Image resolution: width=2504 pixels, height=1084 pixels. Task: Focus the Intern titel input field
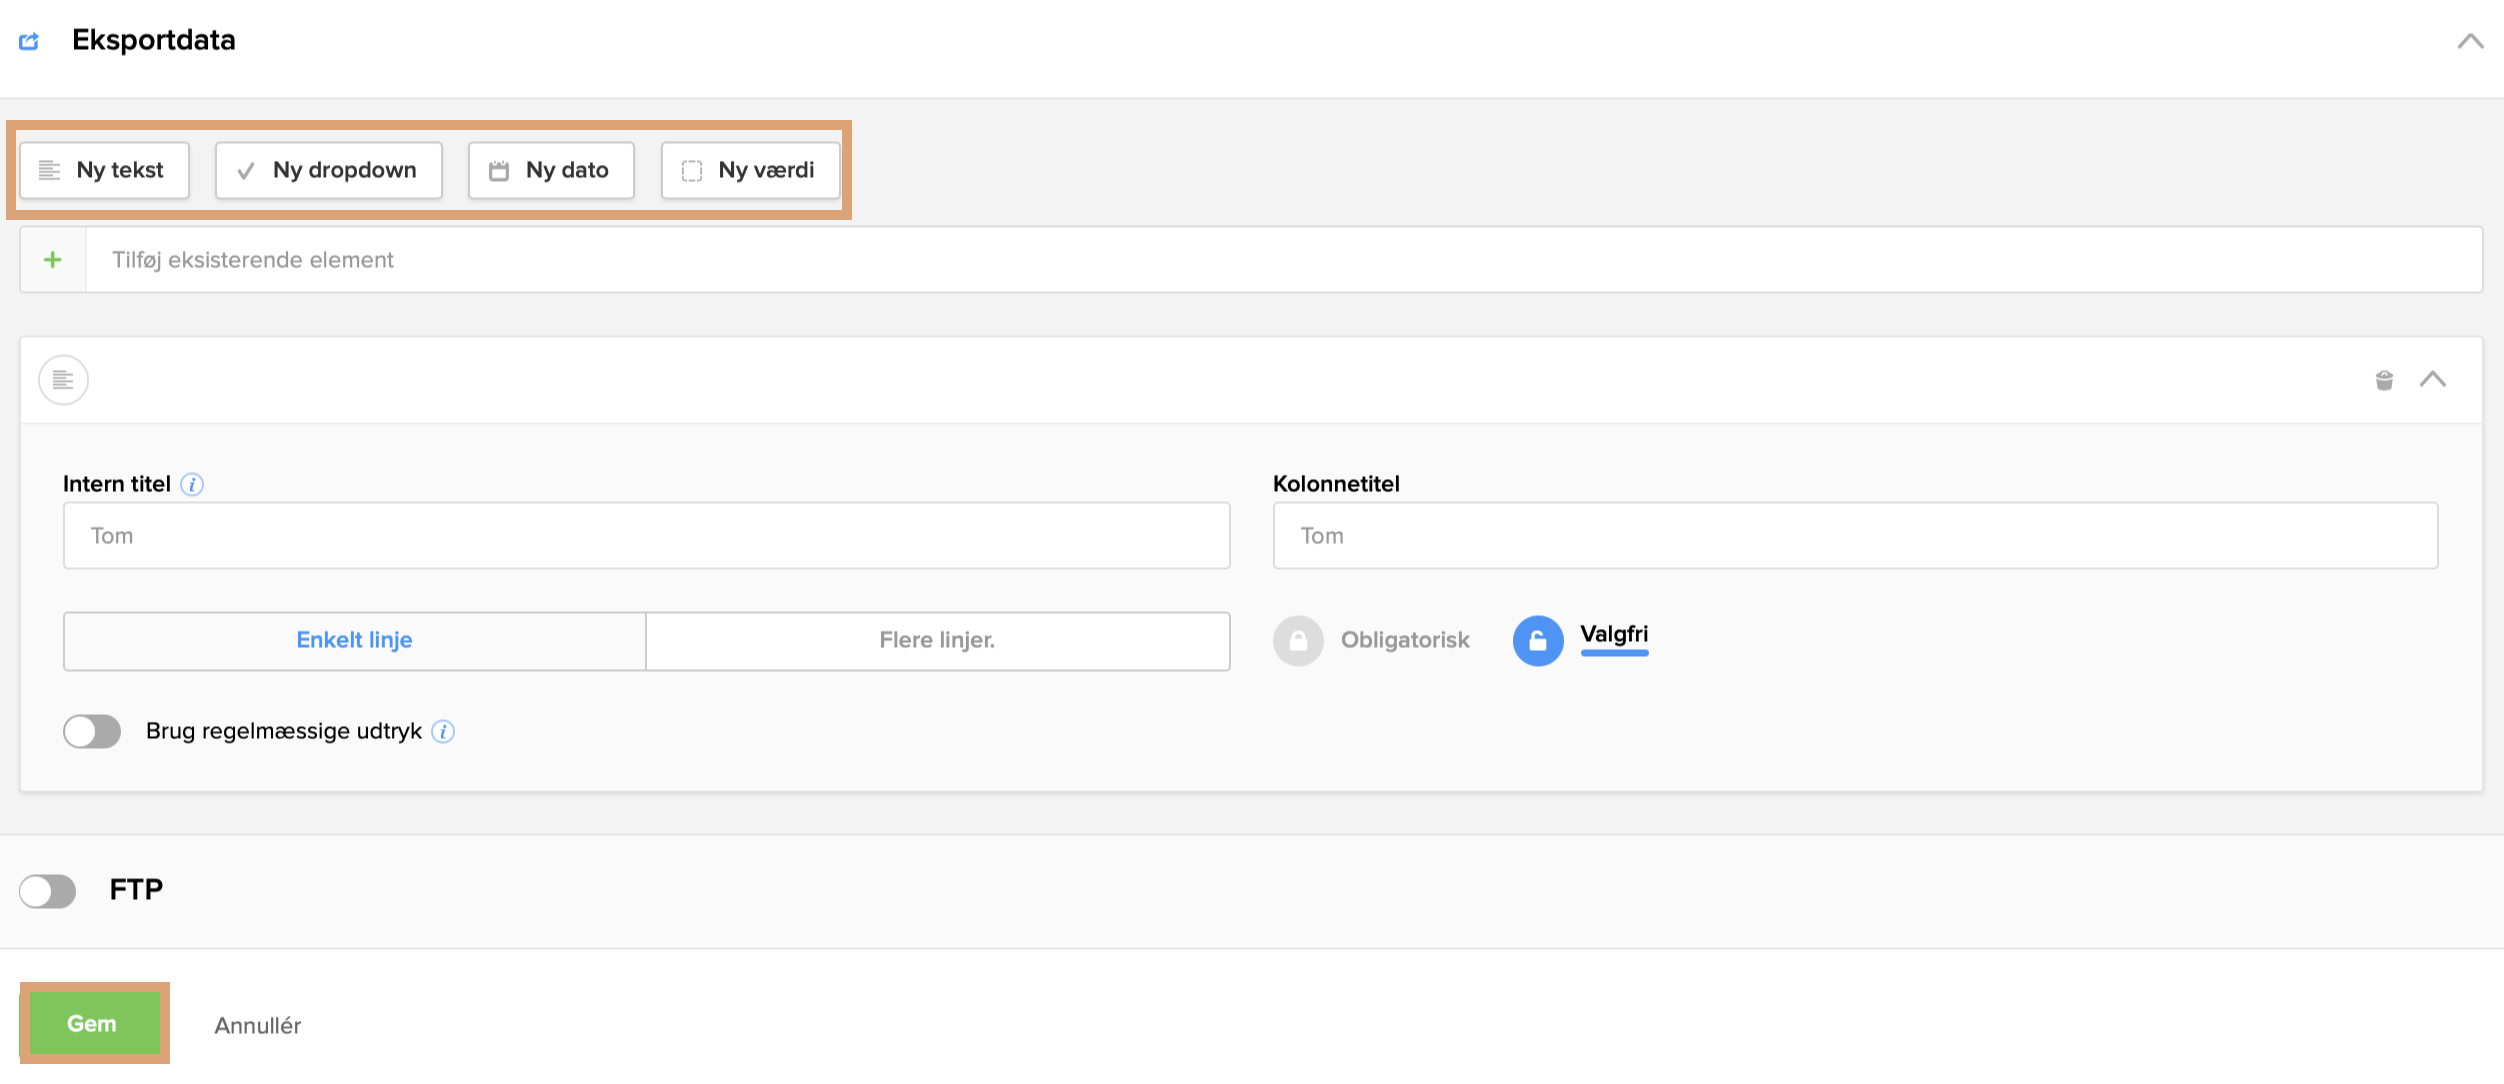point(646,536)
